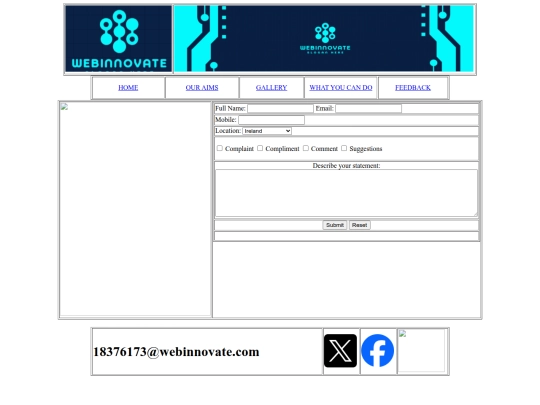The image size is (540, 405).
Task: Tick the Suggestions checkbox
Action: (x=344, y=148)
